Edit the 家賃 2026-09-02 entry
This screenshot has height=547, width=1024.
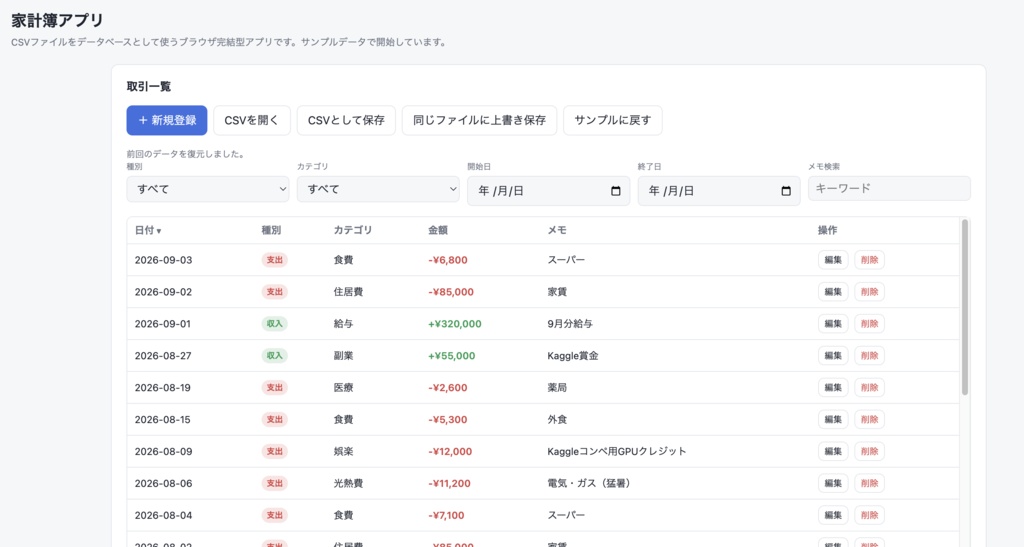click(833, 292)
